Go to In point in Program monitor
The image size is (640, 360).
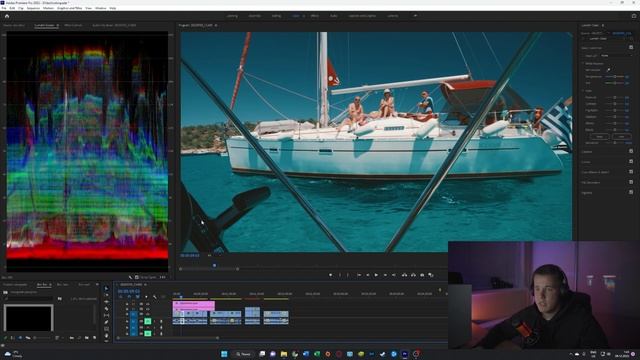point(359,275)
